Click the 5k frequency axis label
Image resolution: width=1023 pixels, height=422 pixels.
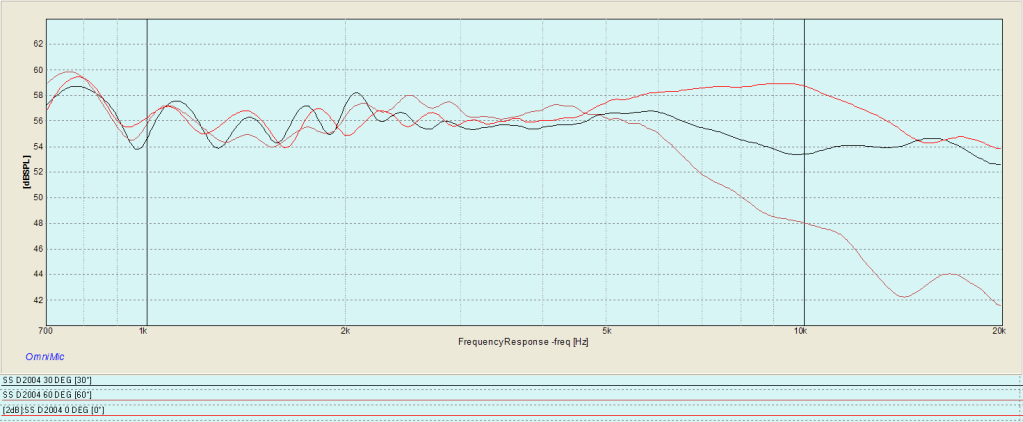coord(607,331)
